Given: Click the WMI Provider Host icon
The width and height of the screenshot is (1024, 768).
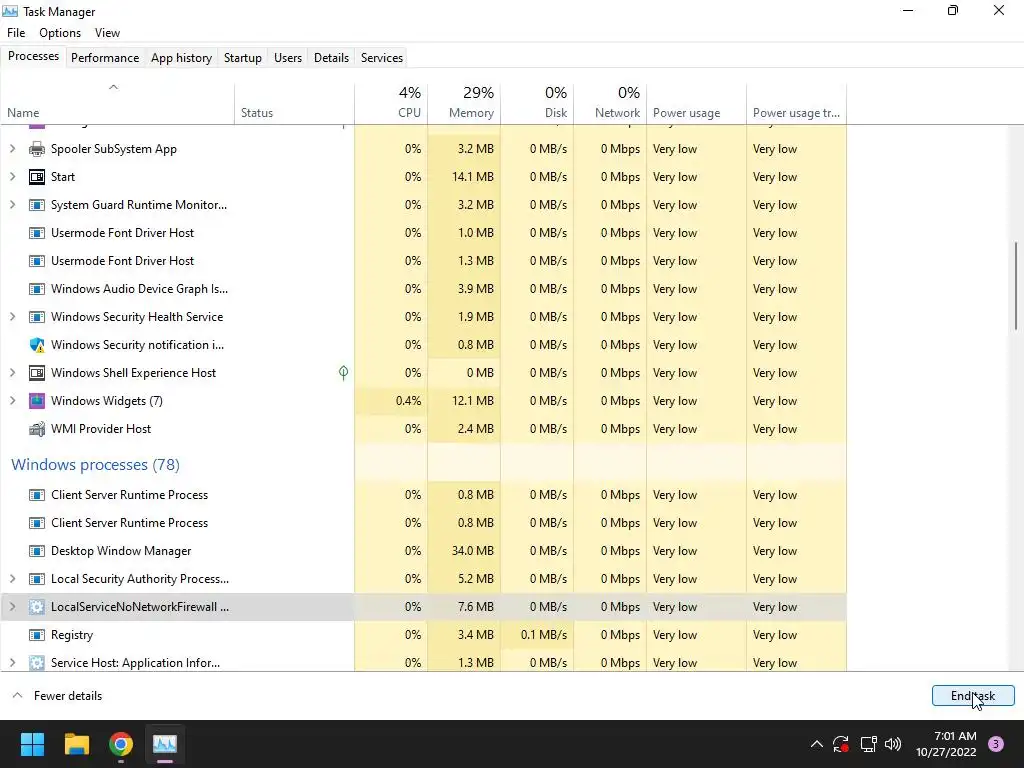Looking at the screenshot, I should tap(37, 429).
